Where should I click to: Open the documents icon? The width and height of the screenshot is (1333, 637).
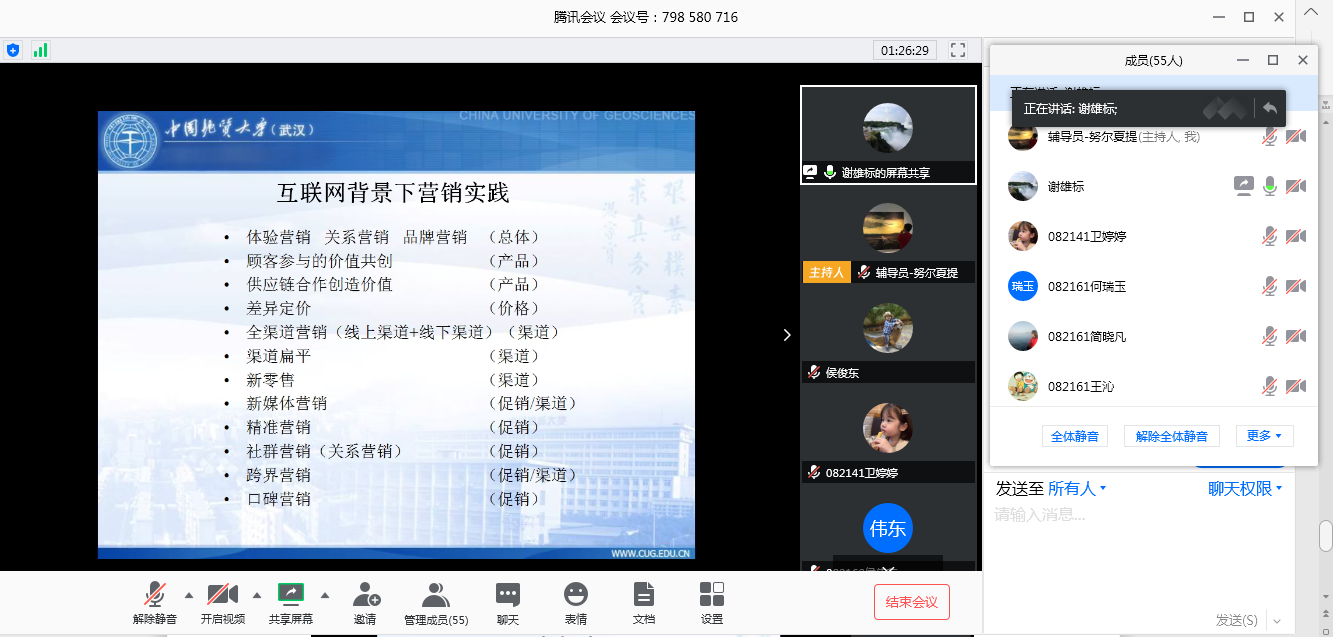click(644, 595)
